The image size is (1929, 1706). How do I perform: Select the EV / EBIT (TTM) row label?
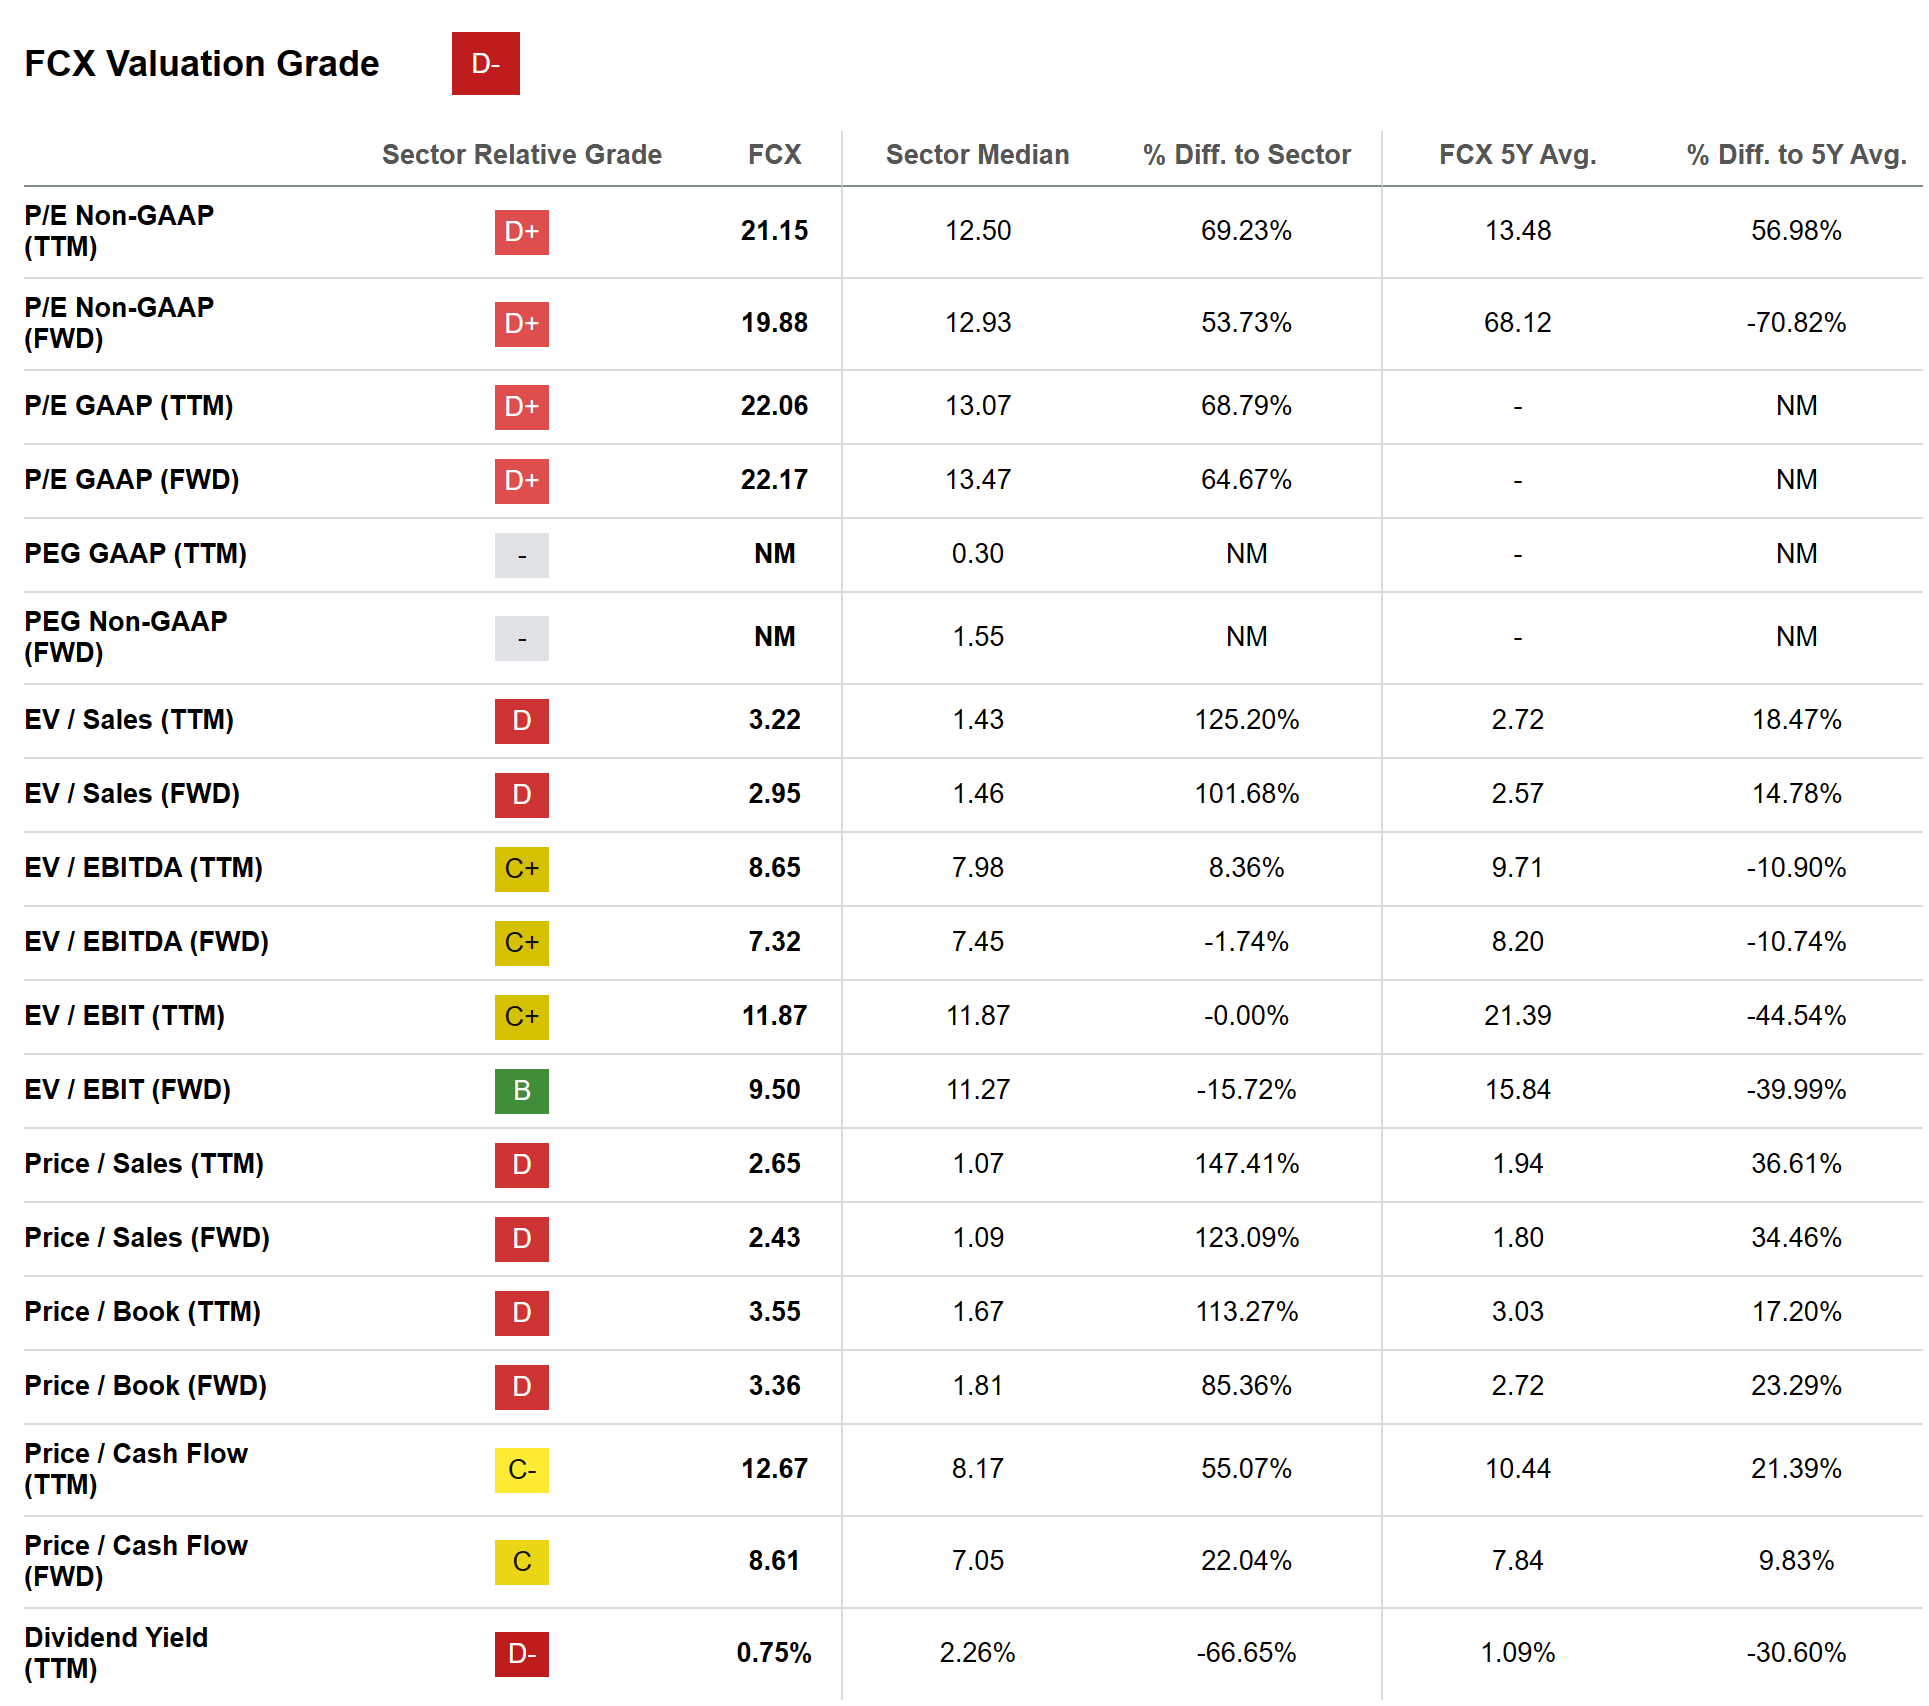tap(124, 1016)
